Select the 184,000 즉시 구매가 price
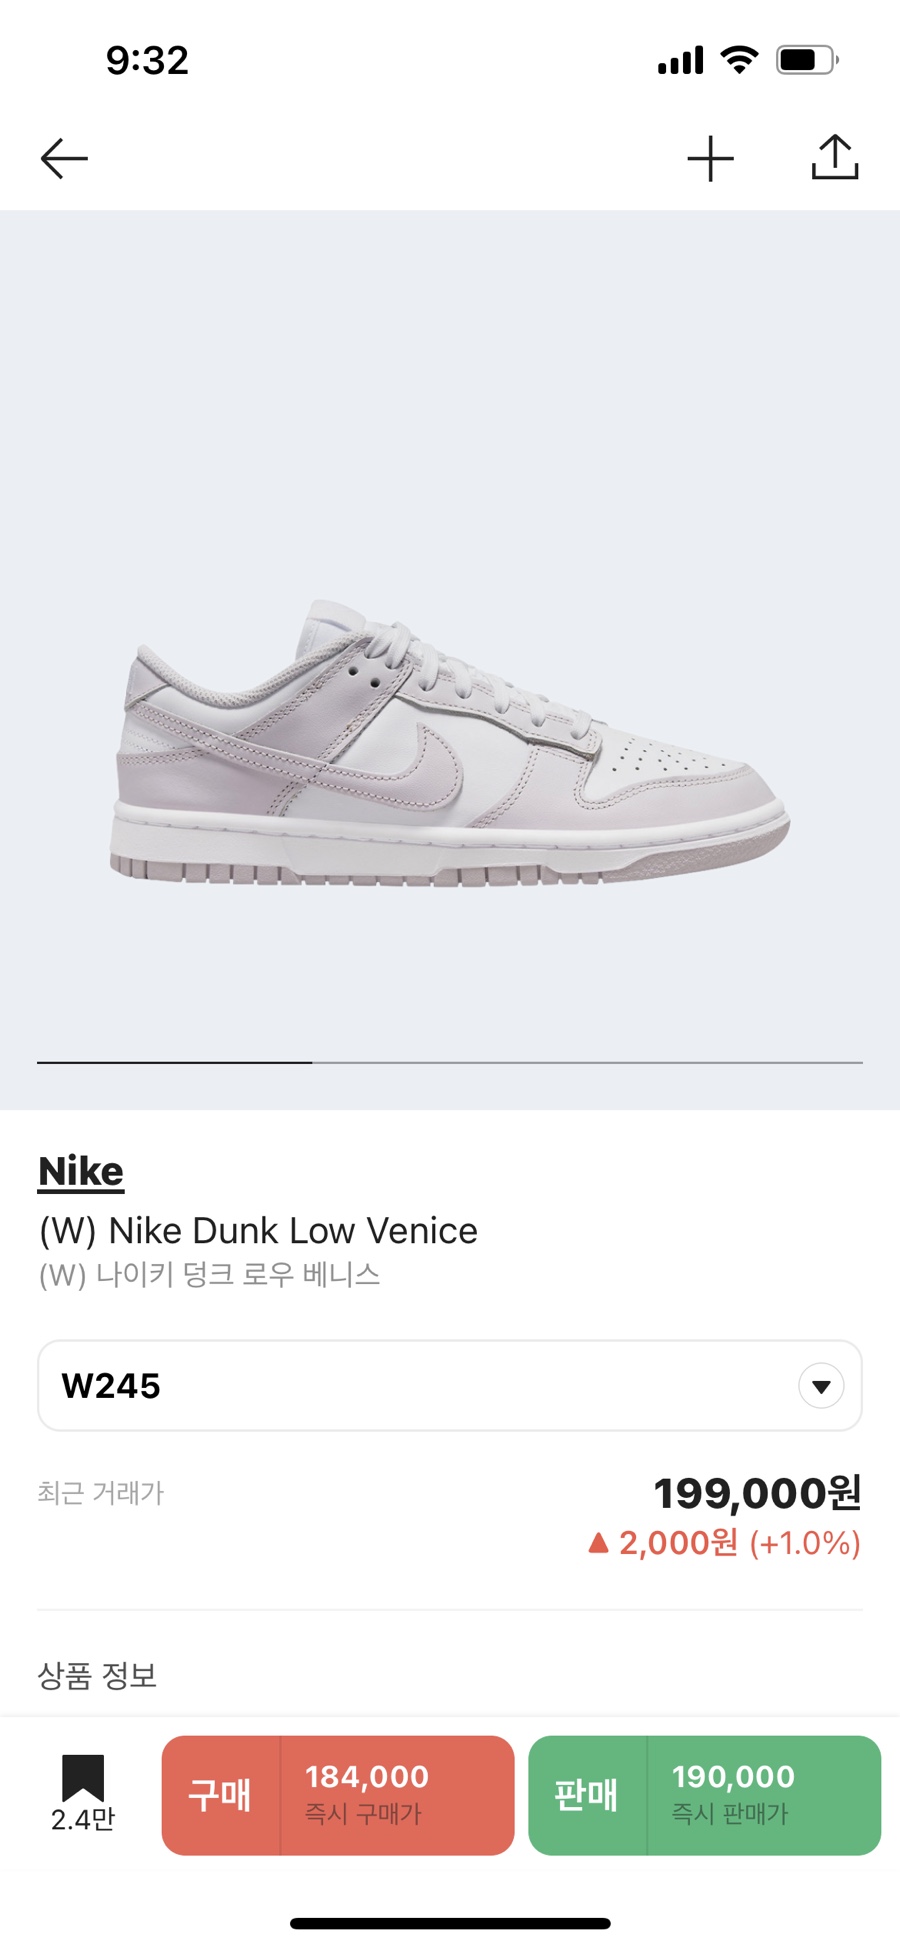 coord(367,1794)
